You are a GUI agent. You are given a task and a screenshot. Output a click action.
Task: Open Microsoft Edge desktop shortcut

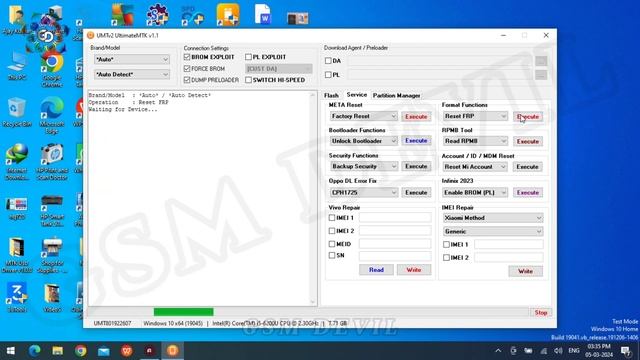[x=52, y=116]
